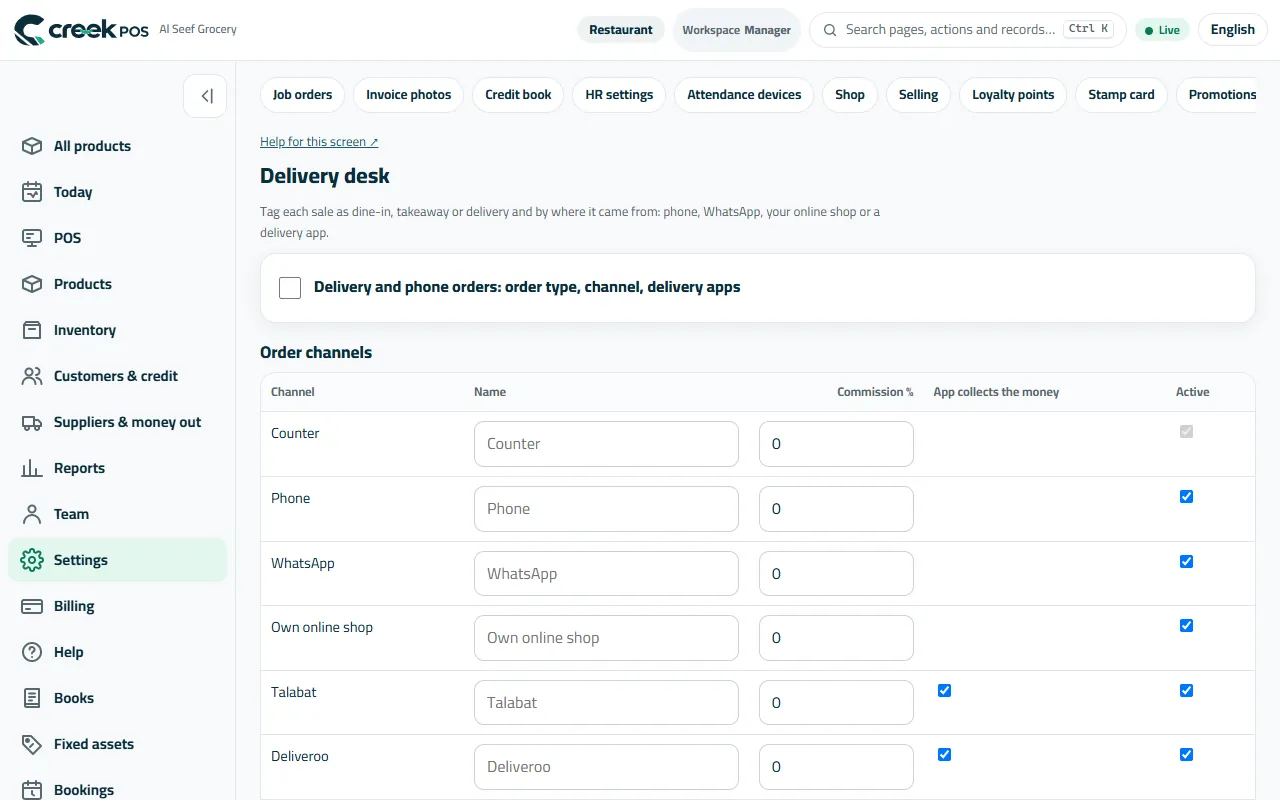Click the search pages and records field
1280x800 pixels.
(x=968, y=30)
